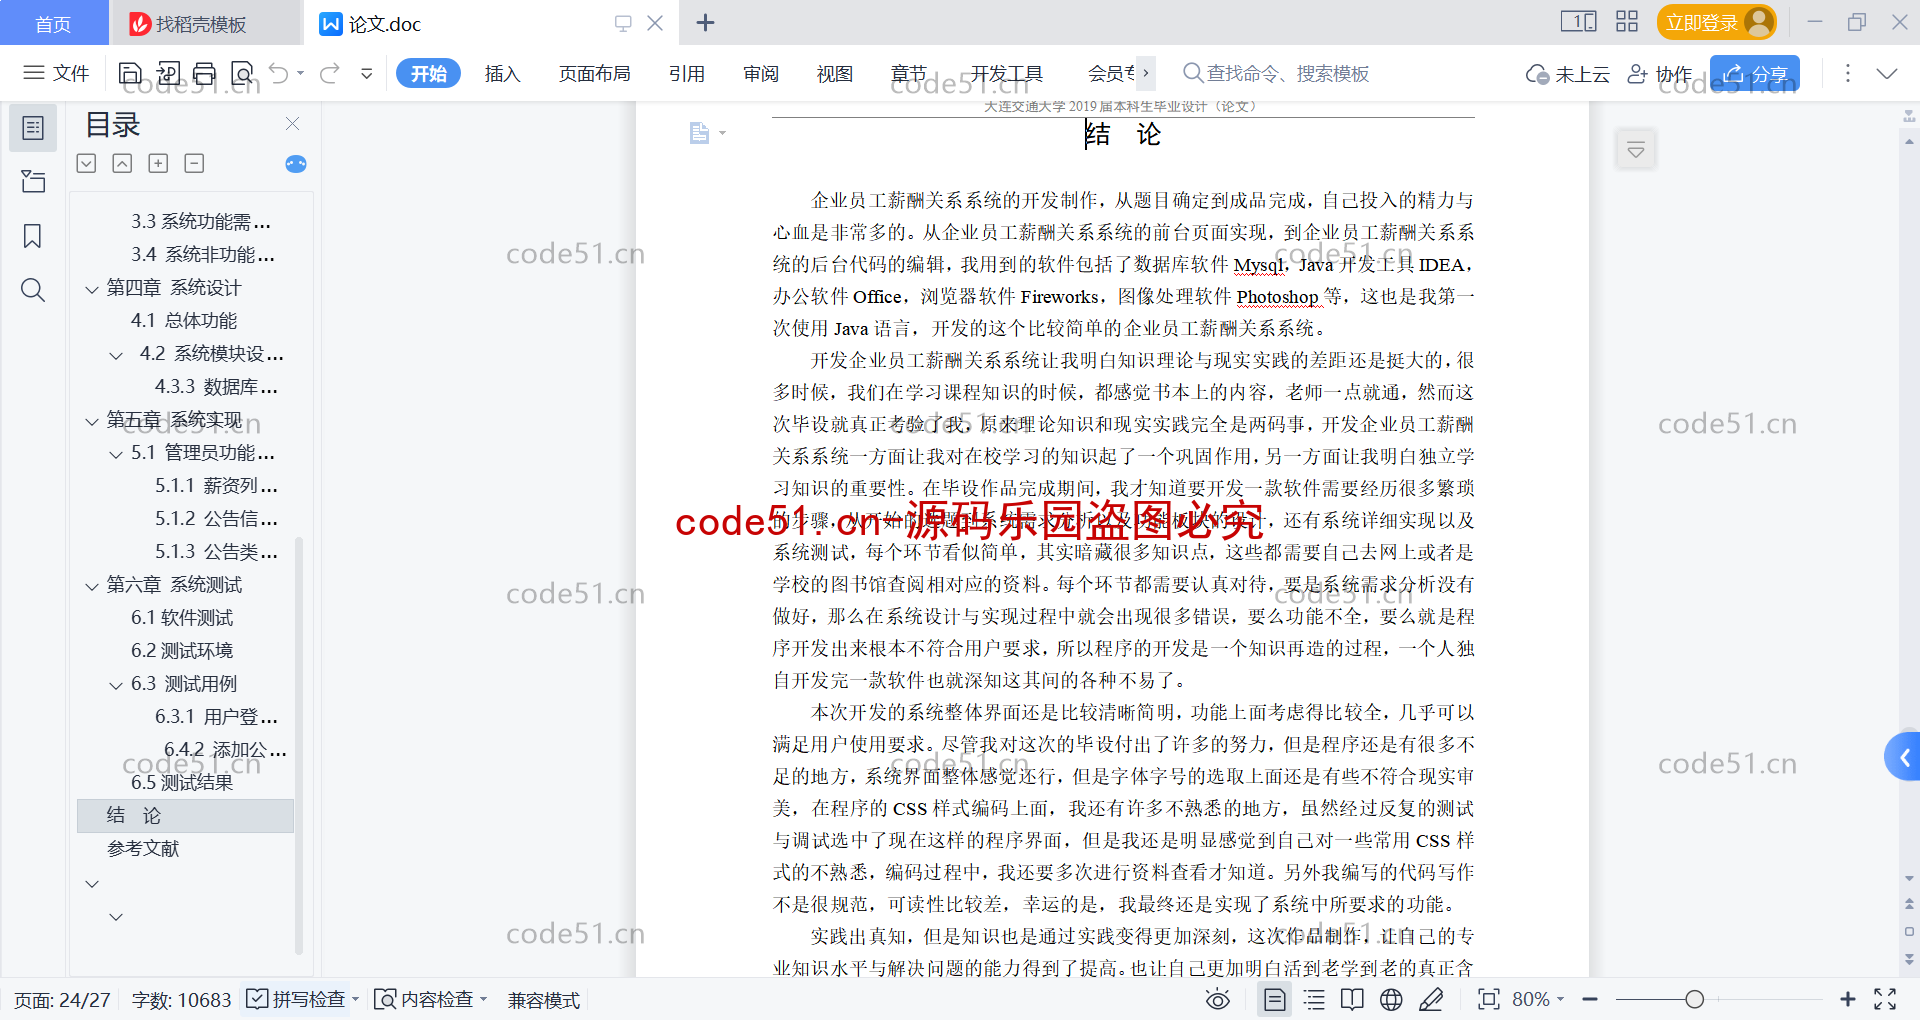
Task: Collapse the 5.1 管理员功能 node
Action: (116, 454)
